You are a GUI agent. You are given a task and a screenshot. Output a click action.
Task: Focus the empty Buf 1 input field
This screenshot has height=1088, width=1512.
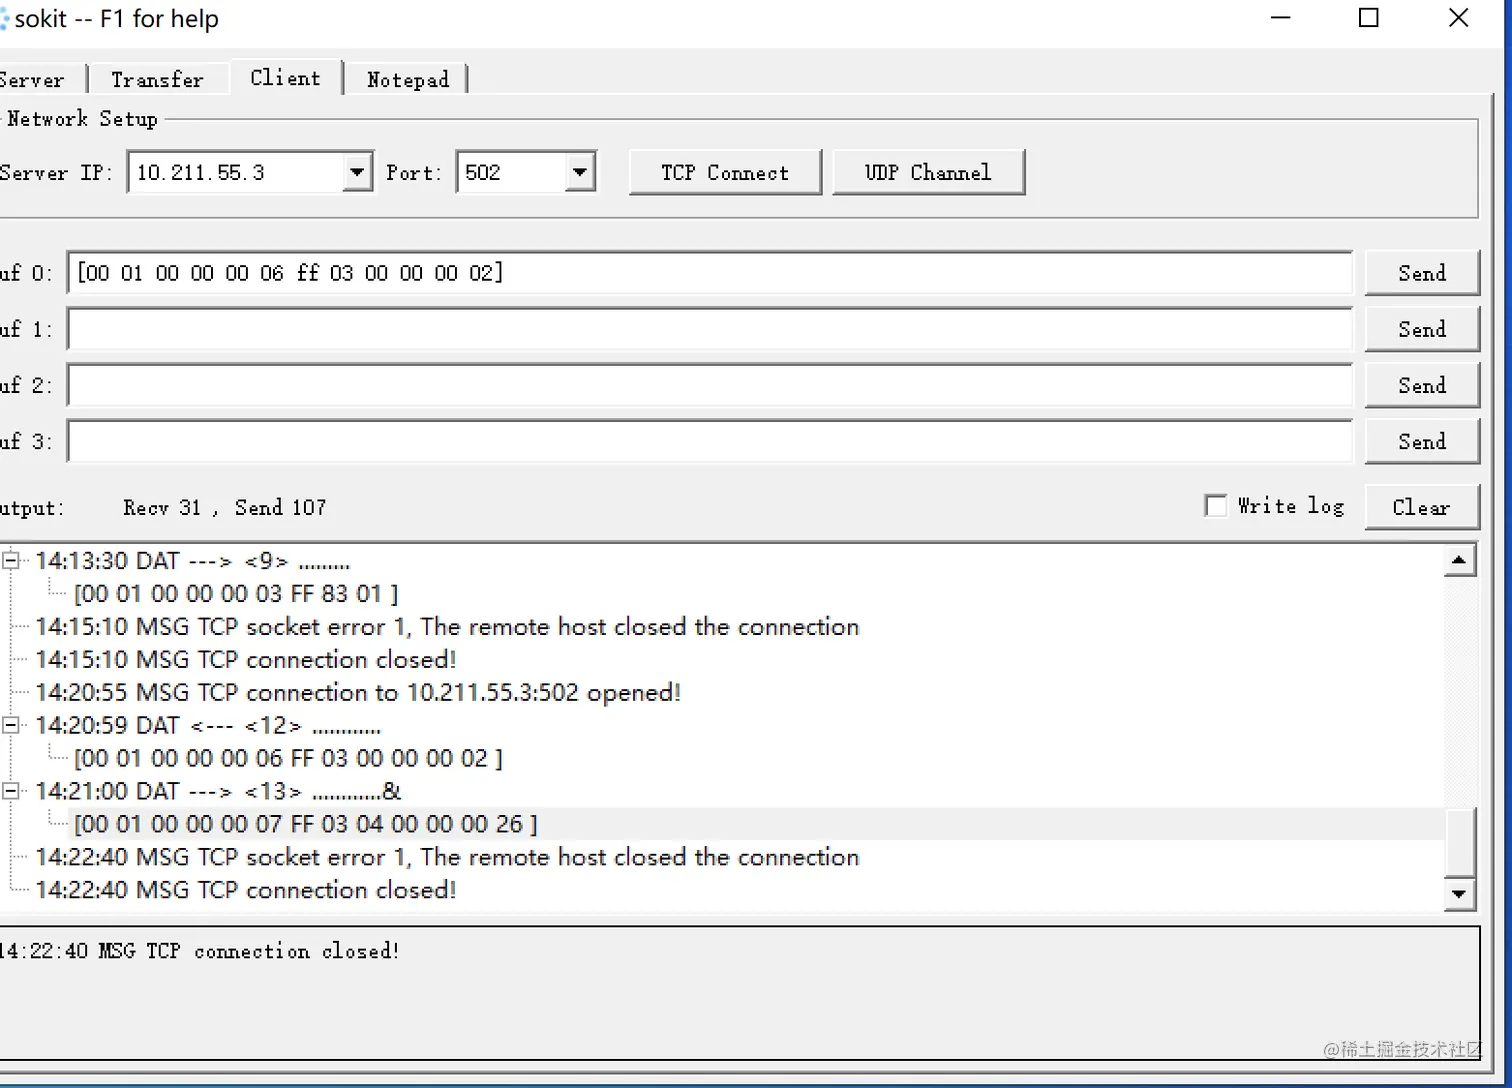click(x=710, y=329)
